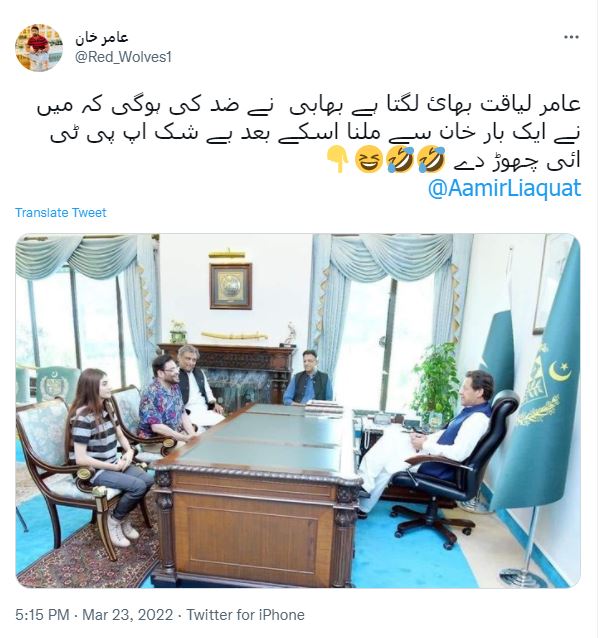Click the profile avatar of عامر خان
The width and height of the screenshot is (600, 638).
click(39, 47)
